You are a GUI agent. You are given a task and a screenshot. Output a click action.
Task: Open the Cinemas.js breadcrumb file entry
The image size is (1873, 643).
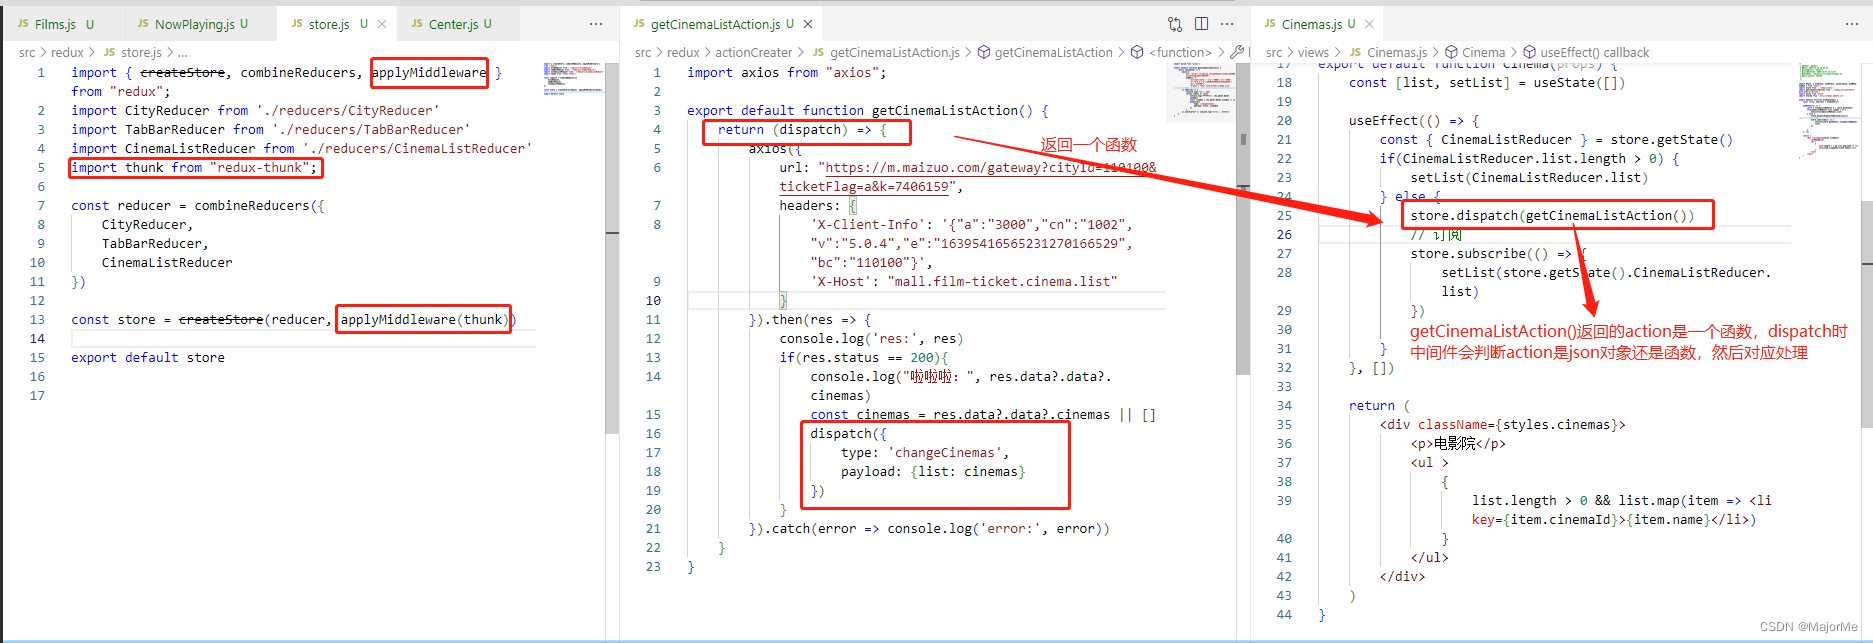point(1388,53)
